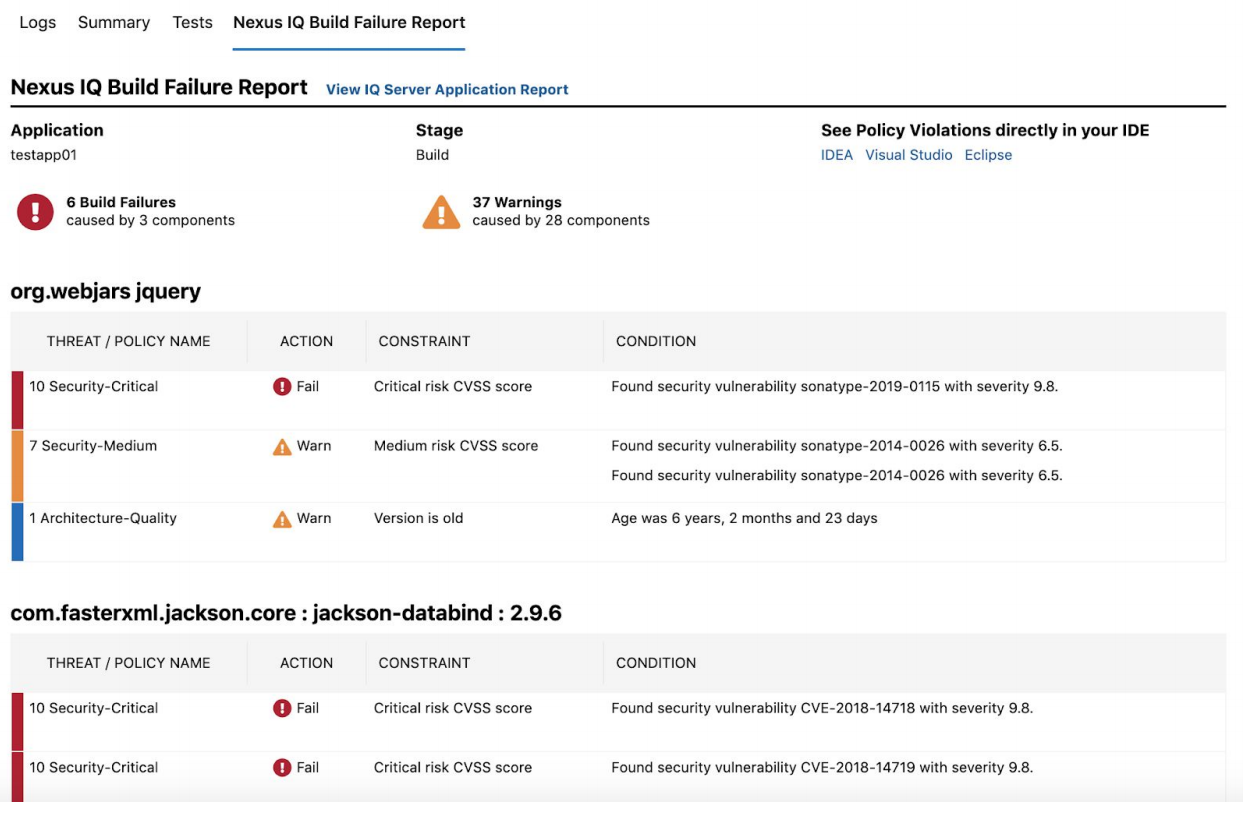Click sonatype-2019-0115 vulnerability condition text
Viewport: 1244px width, 814px height.
[835, 386]
